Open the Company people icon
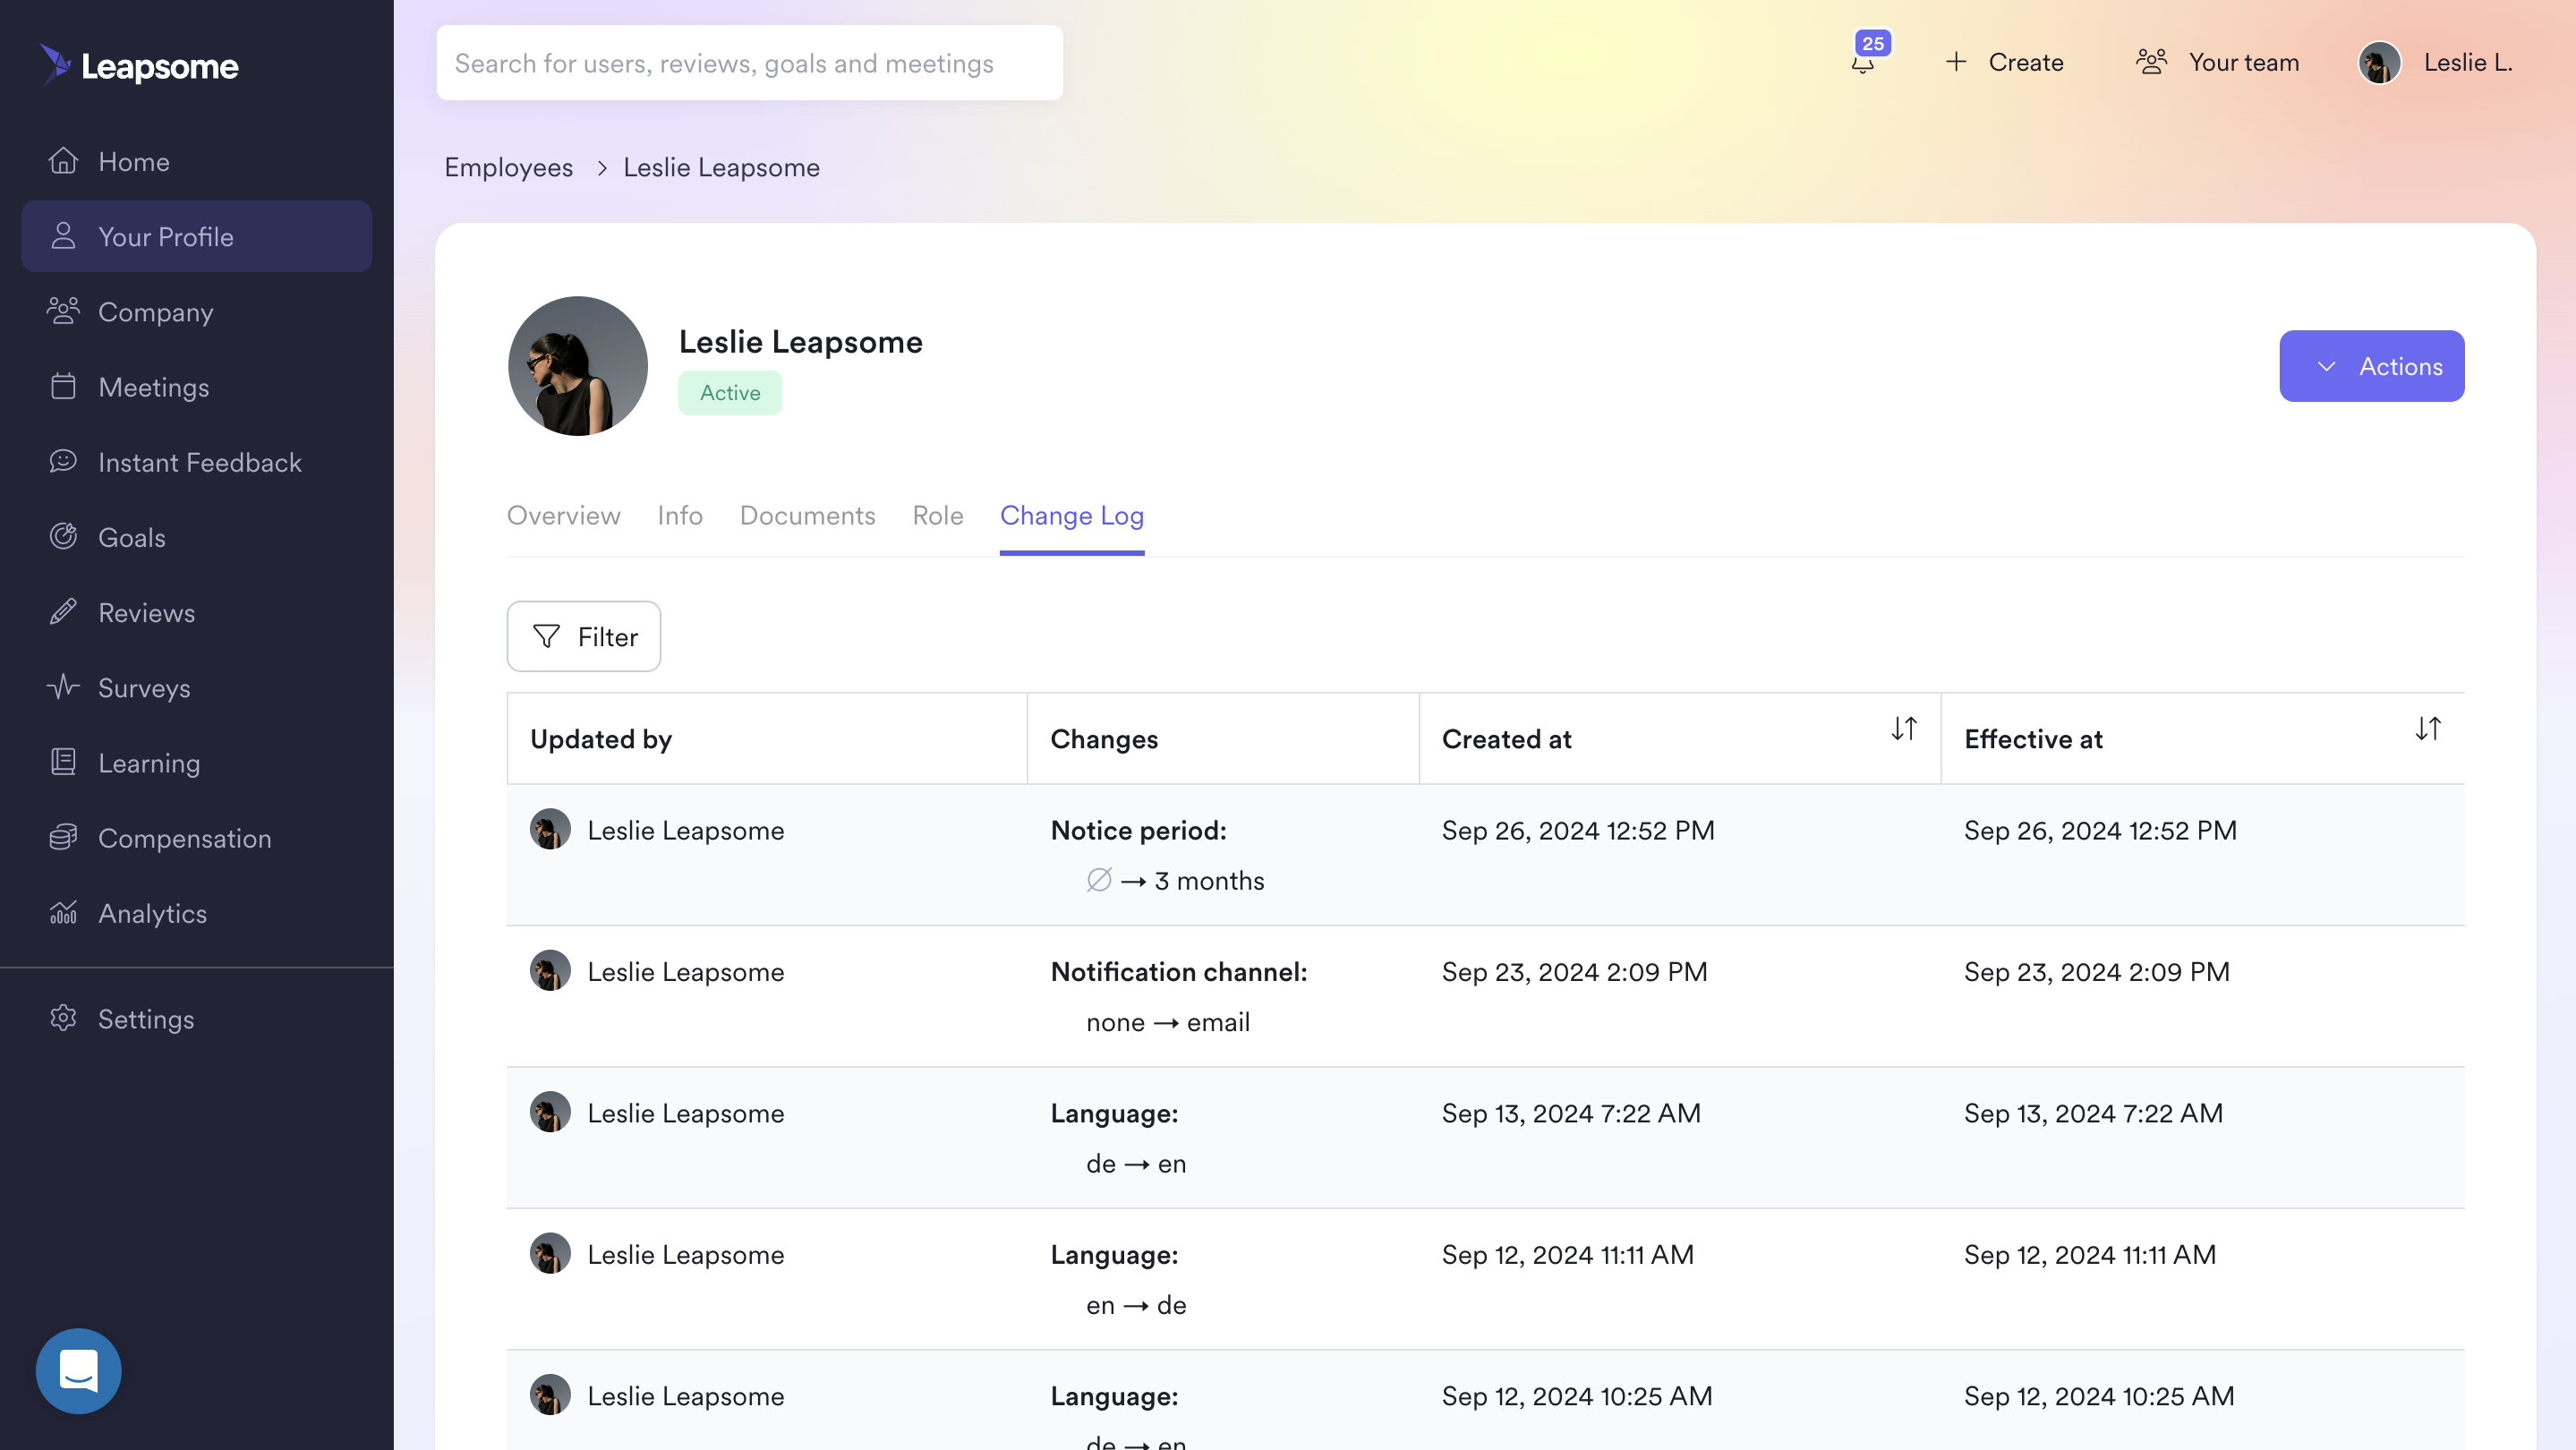Screen dimensions: 2576x1450 (x=63, y=311)
